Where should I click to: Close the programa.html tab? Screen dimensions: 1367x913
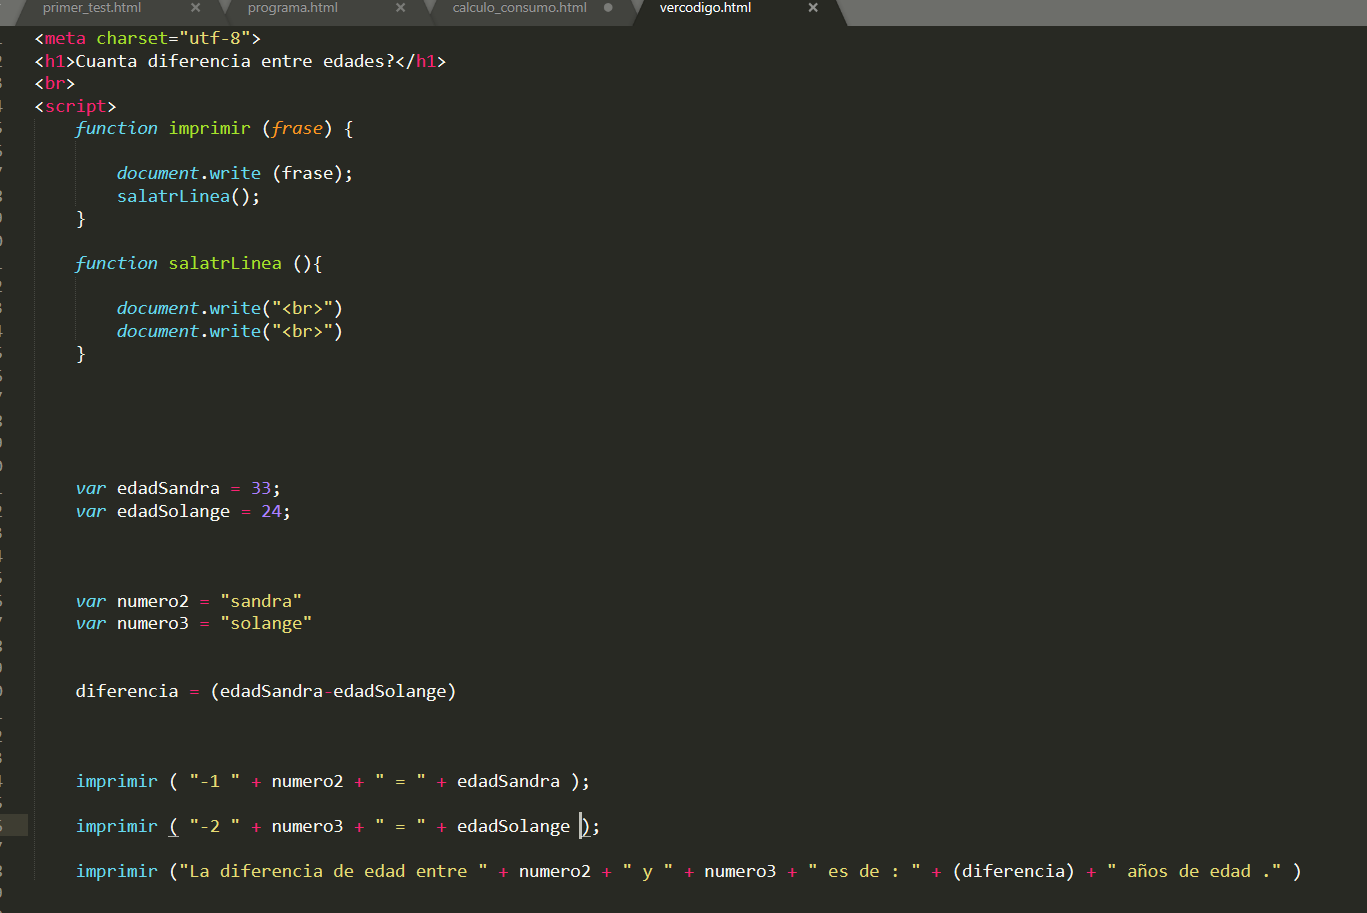coord(400,8)
